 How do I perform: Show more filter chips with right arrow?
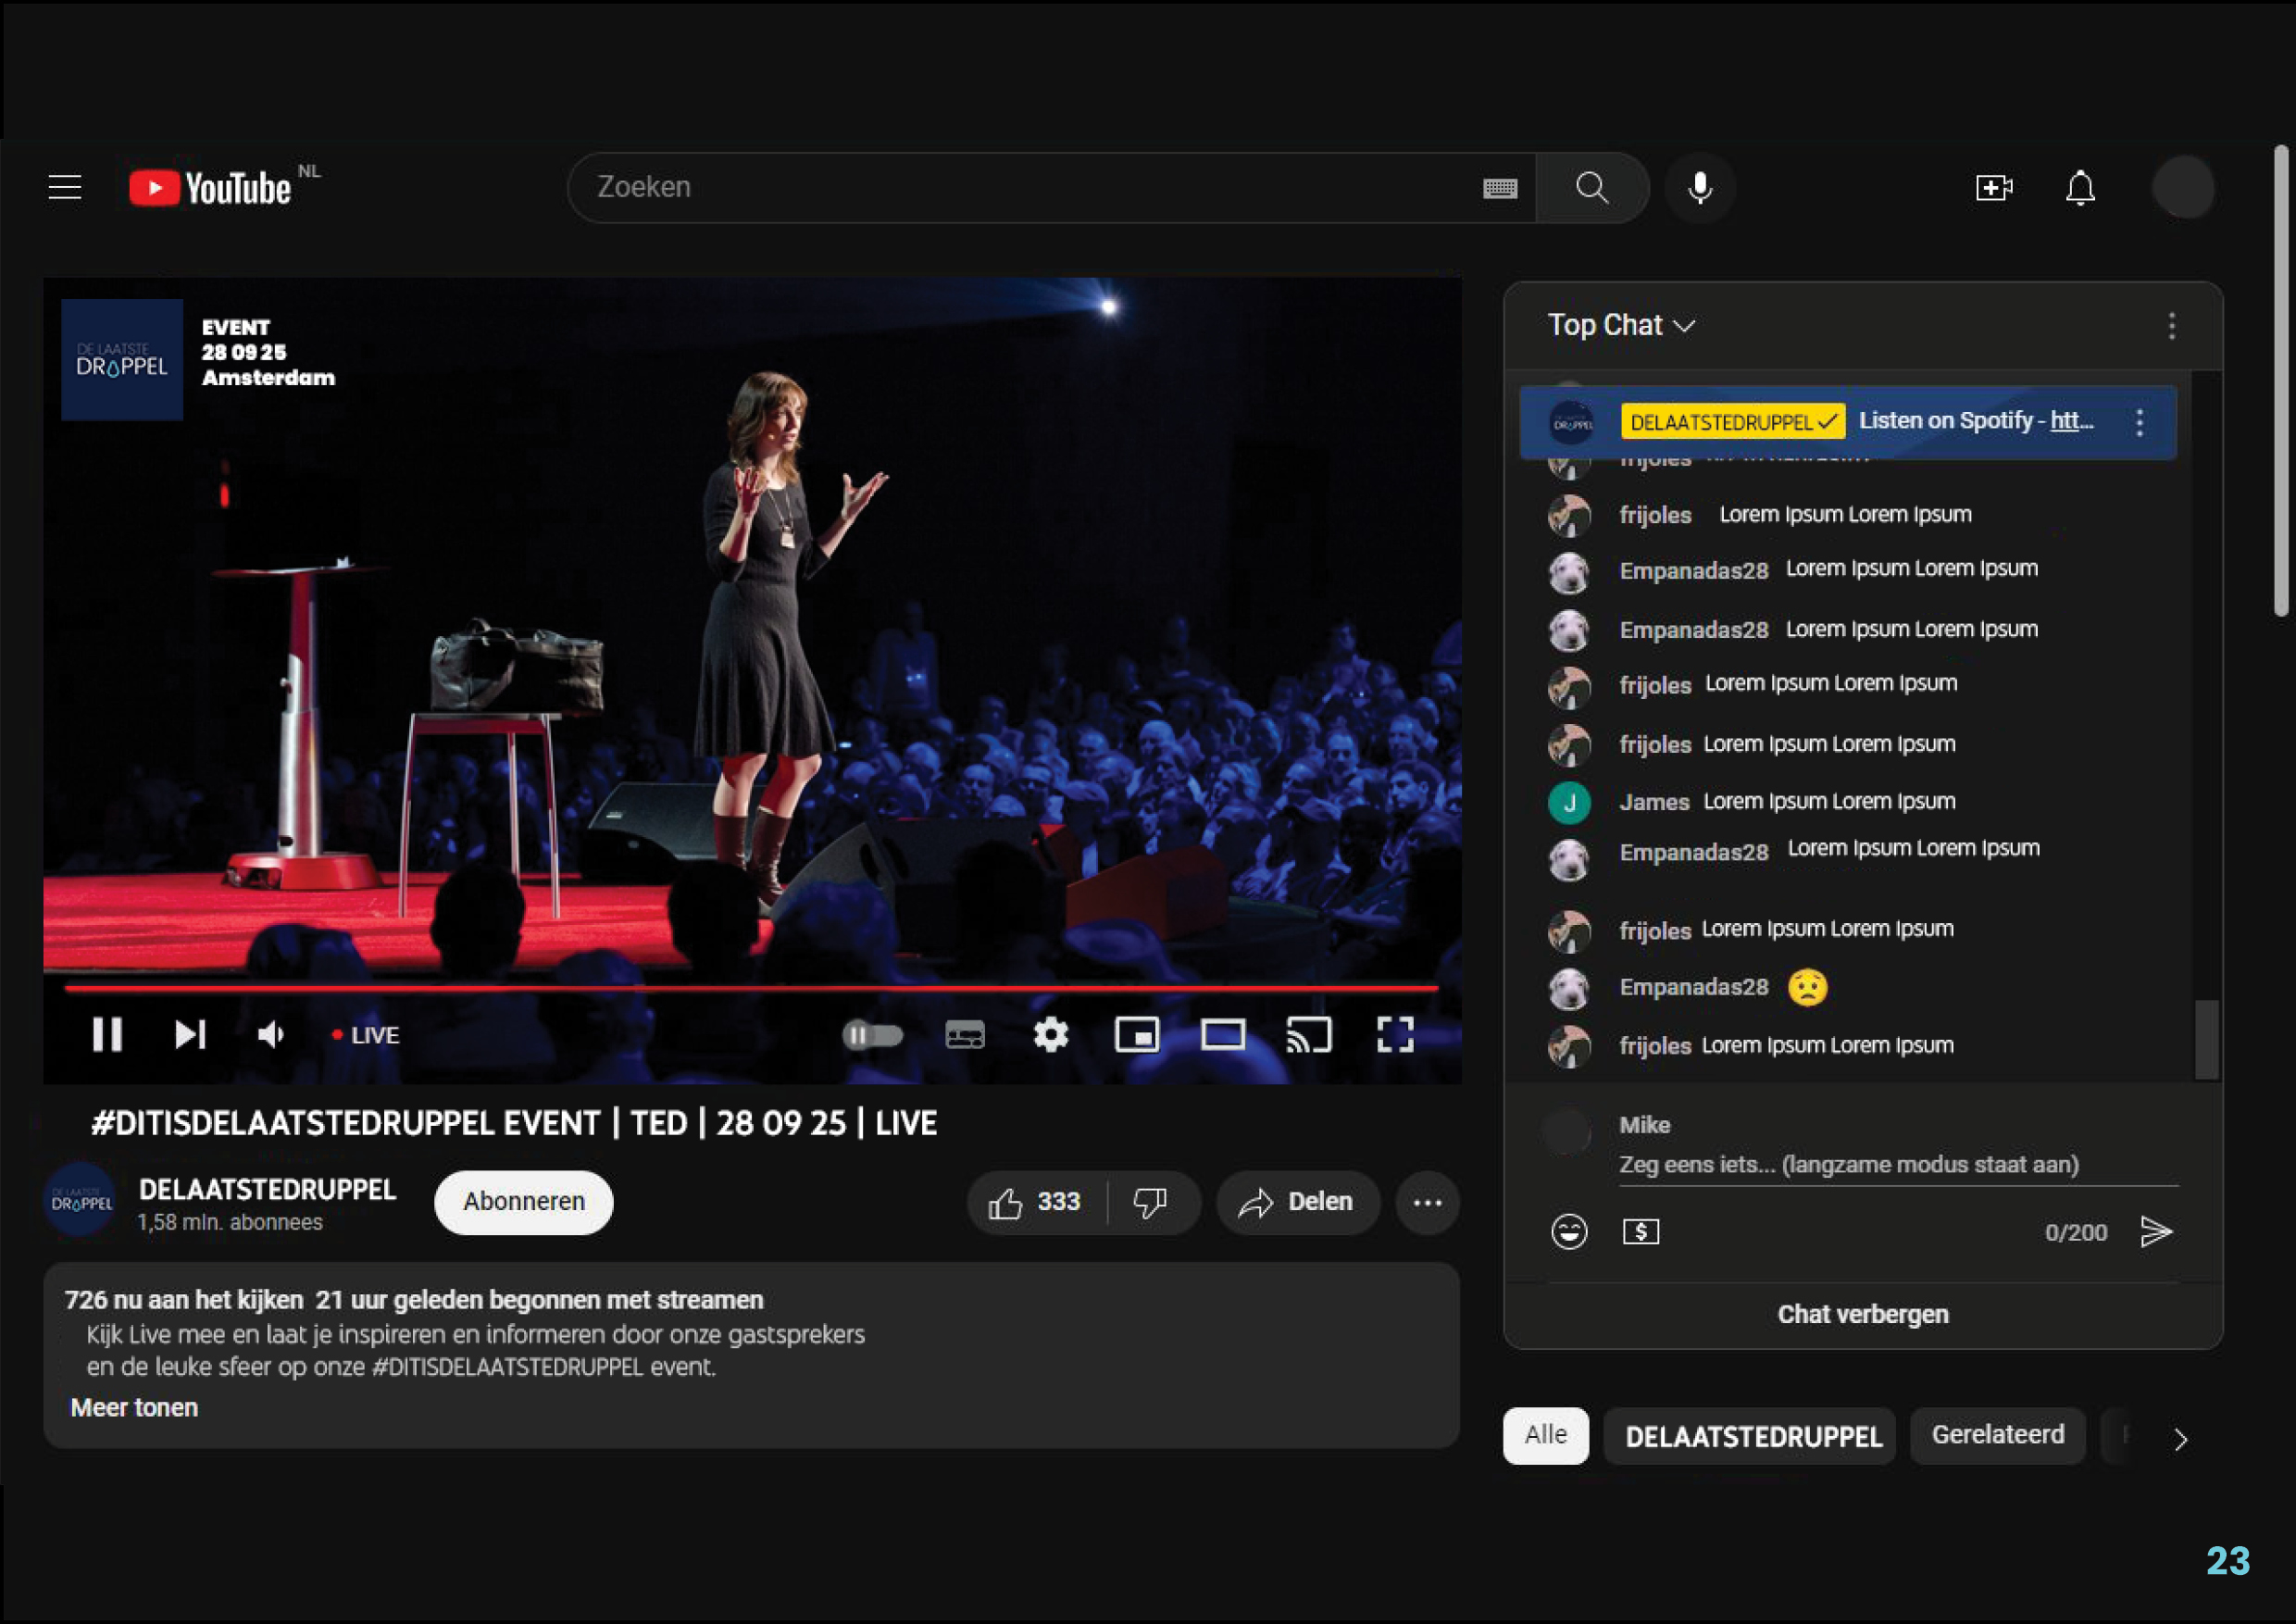(x=2180, y=1439)
